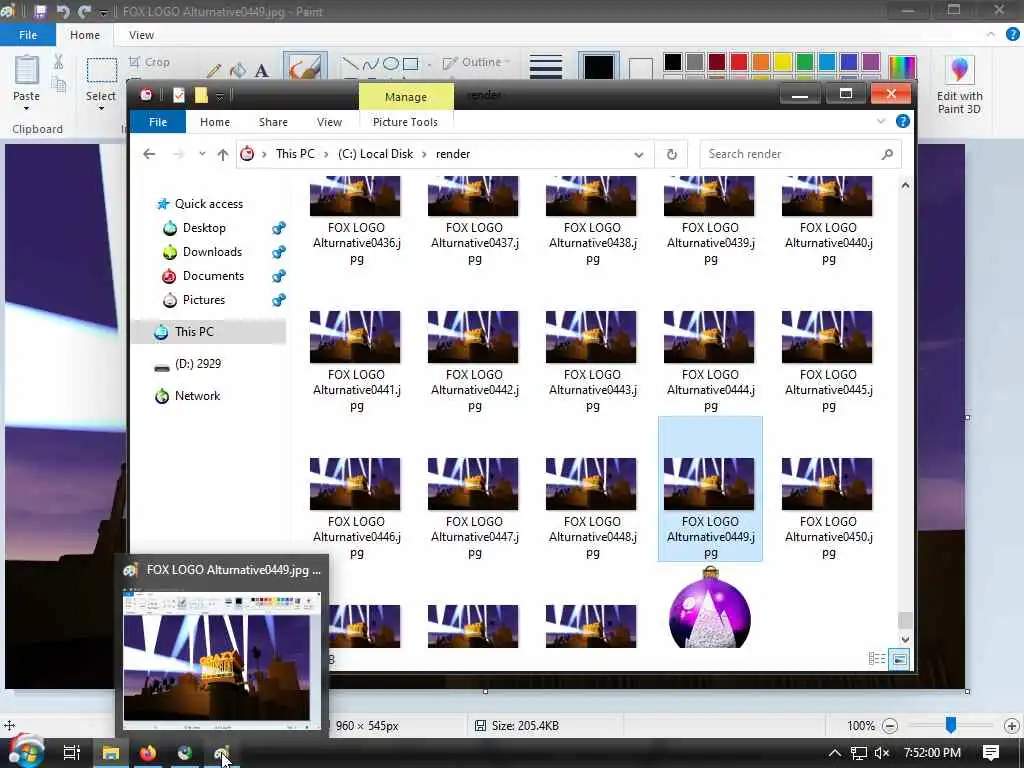Viewport: 1024px width, 768px height.
Task: Open Explorer quick access toolbar dropdown
Action: coord(220,96)
